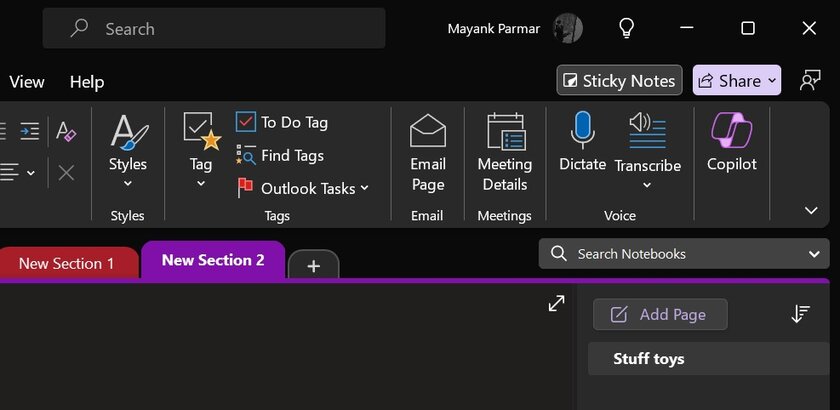Expand the Outlook Tasks dropdown
840x410 pixels.
click(364, 188)
